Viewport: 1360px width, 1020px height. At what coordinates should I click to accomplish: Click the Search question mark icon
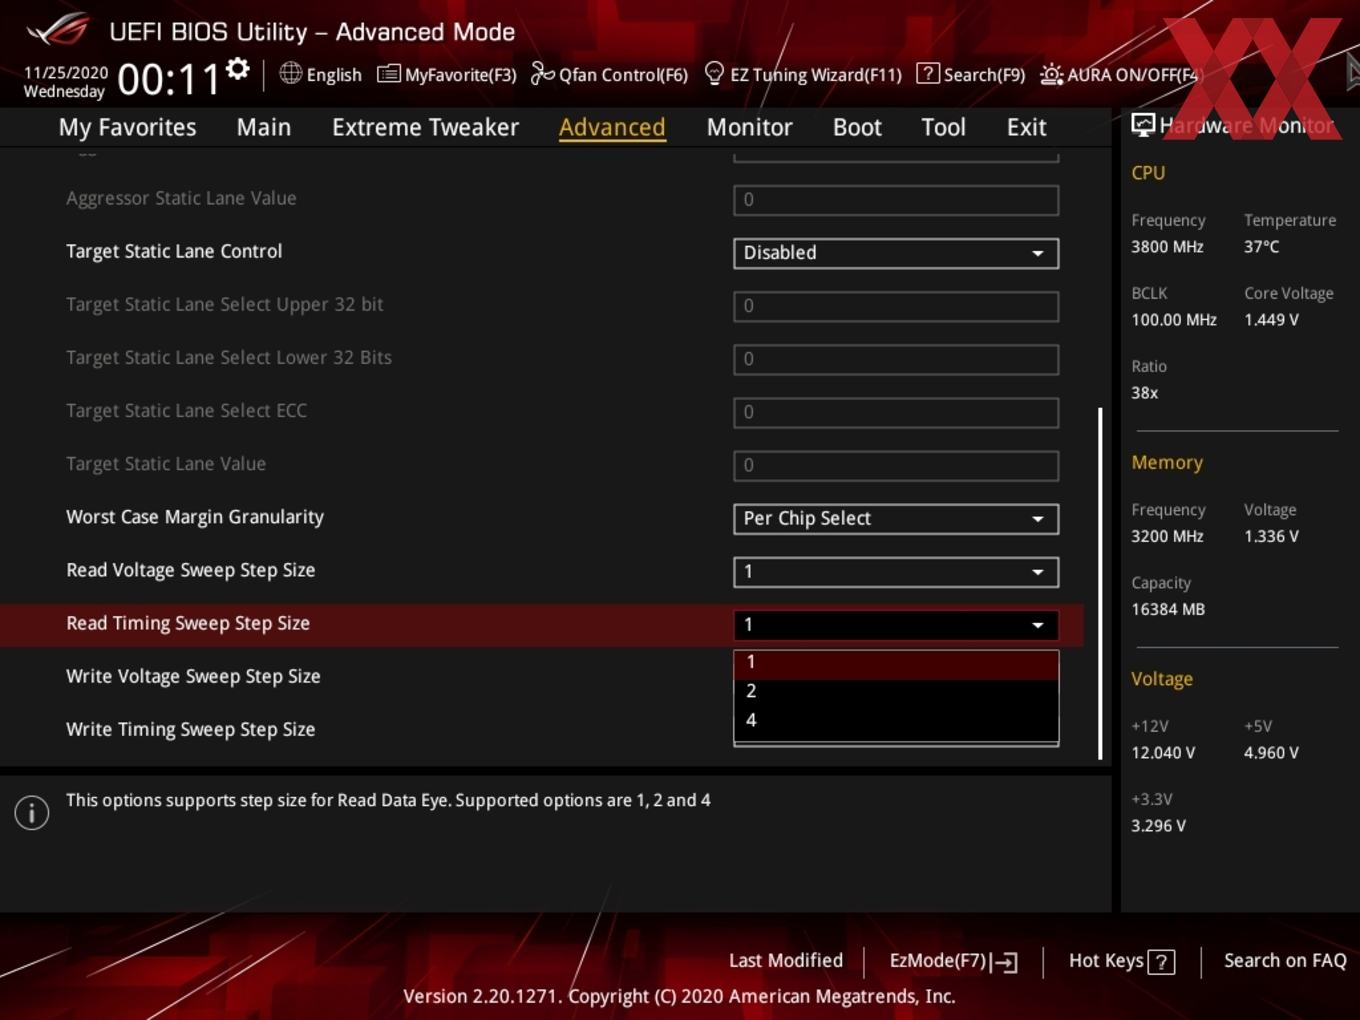tap(928, 73)
